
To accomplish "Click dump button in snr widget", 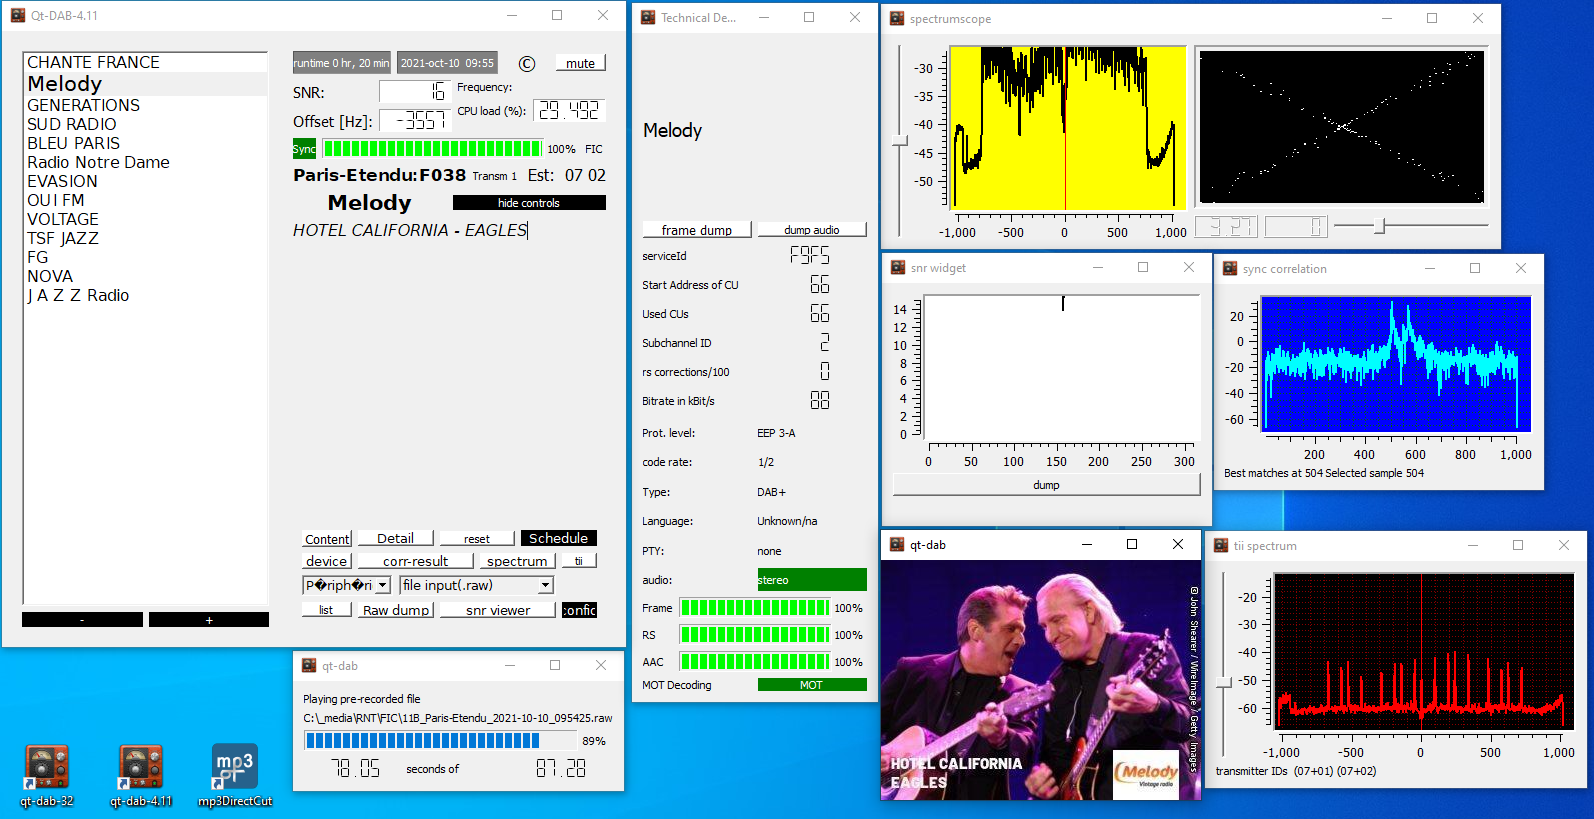I will (1046, 485).
